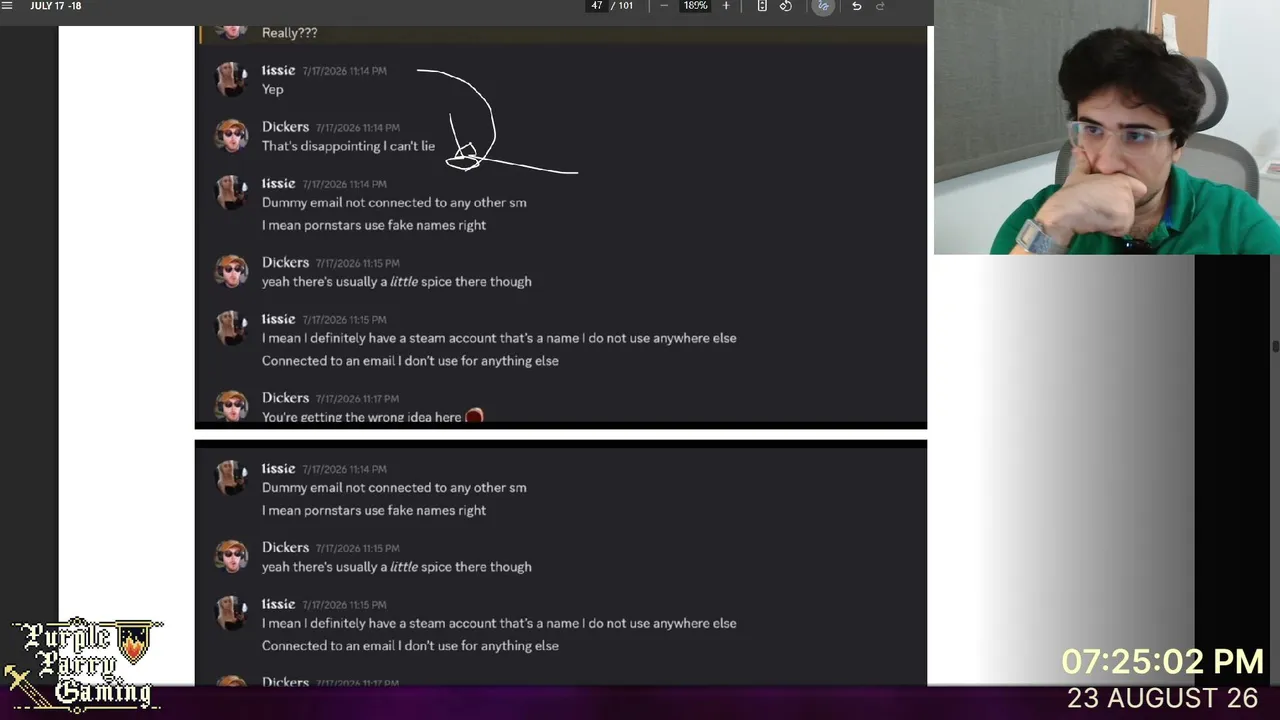Click the 07:25:02 PM clock overlay
The height and width of the screenshot is (720, 1280).
[1162, 661]
